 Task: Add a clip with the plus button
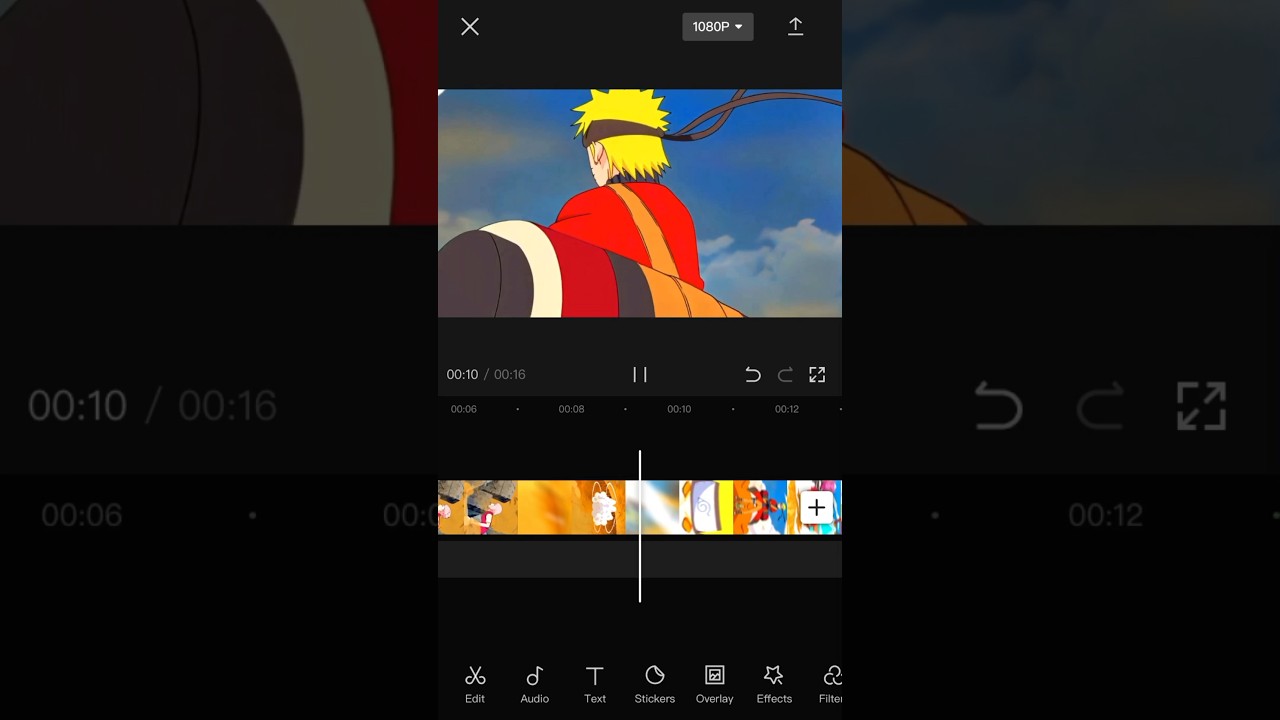click(816, 508)
